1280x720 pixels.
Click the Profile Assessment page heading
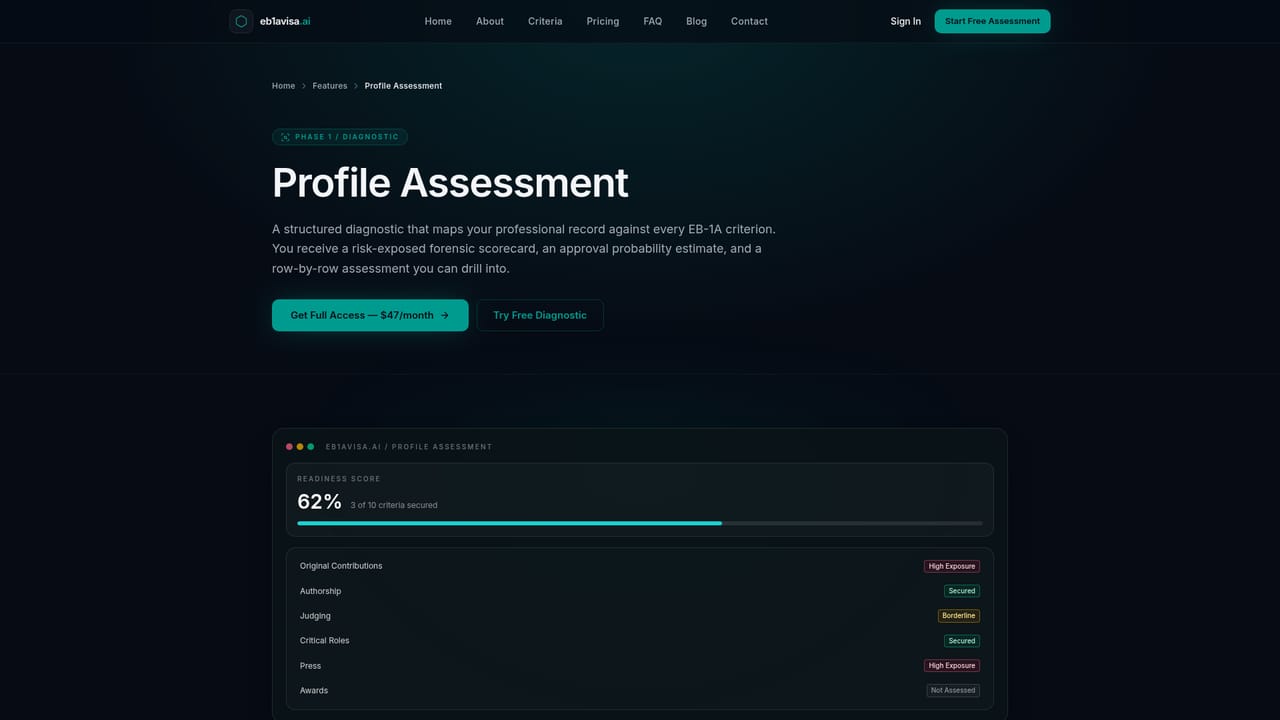click(450, 183)
